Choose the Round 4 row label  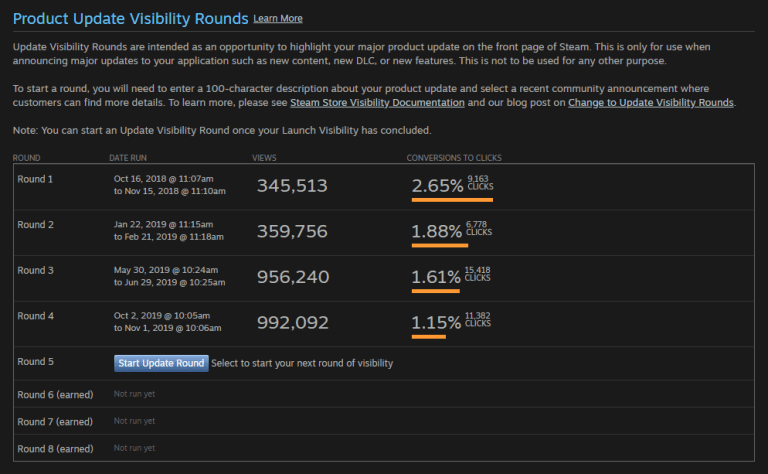pos(36,316)
